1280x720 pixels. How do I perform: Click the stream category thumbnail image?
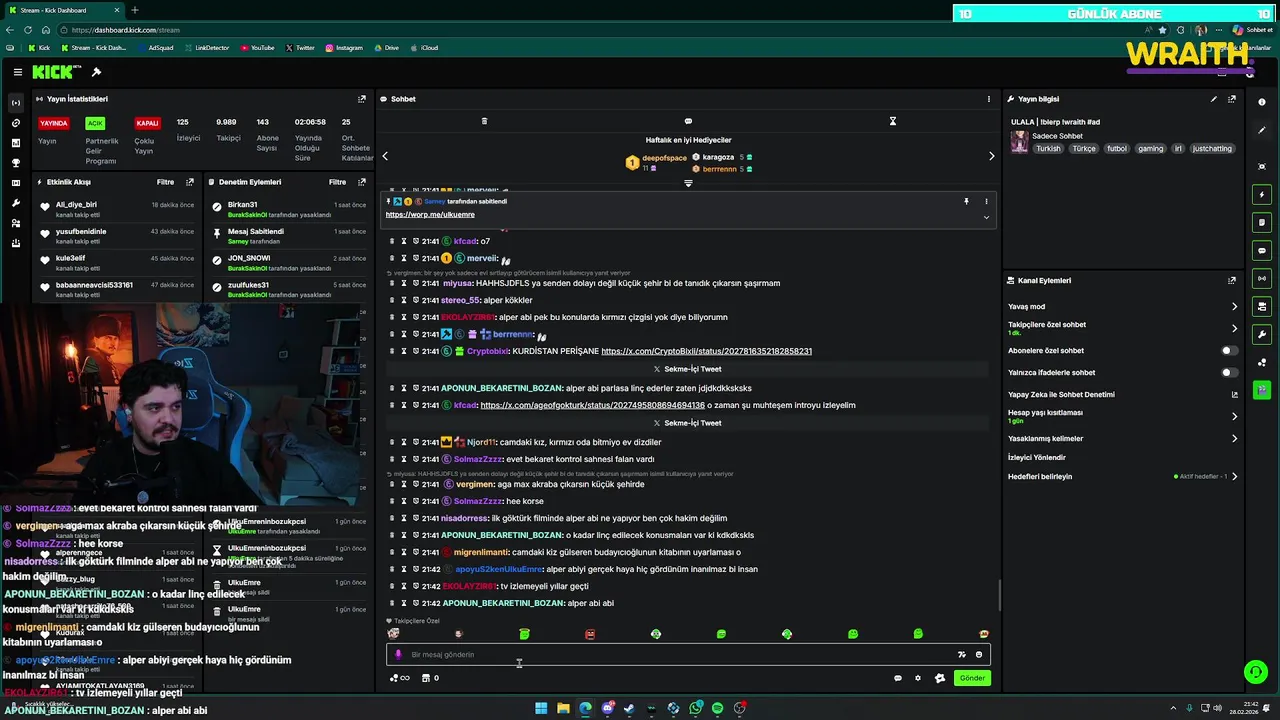[1019, 141]
